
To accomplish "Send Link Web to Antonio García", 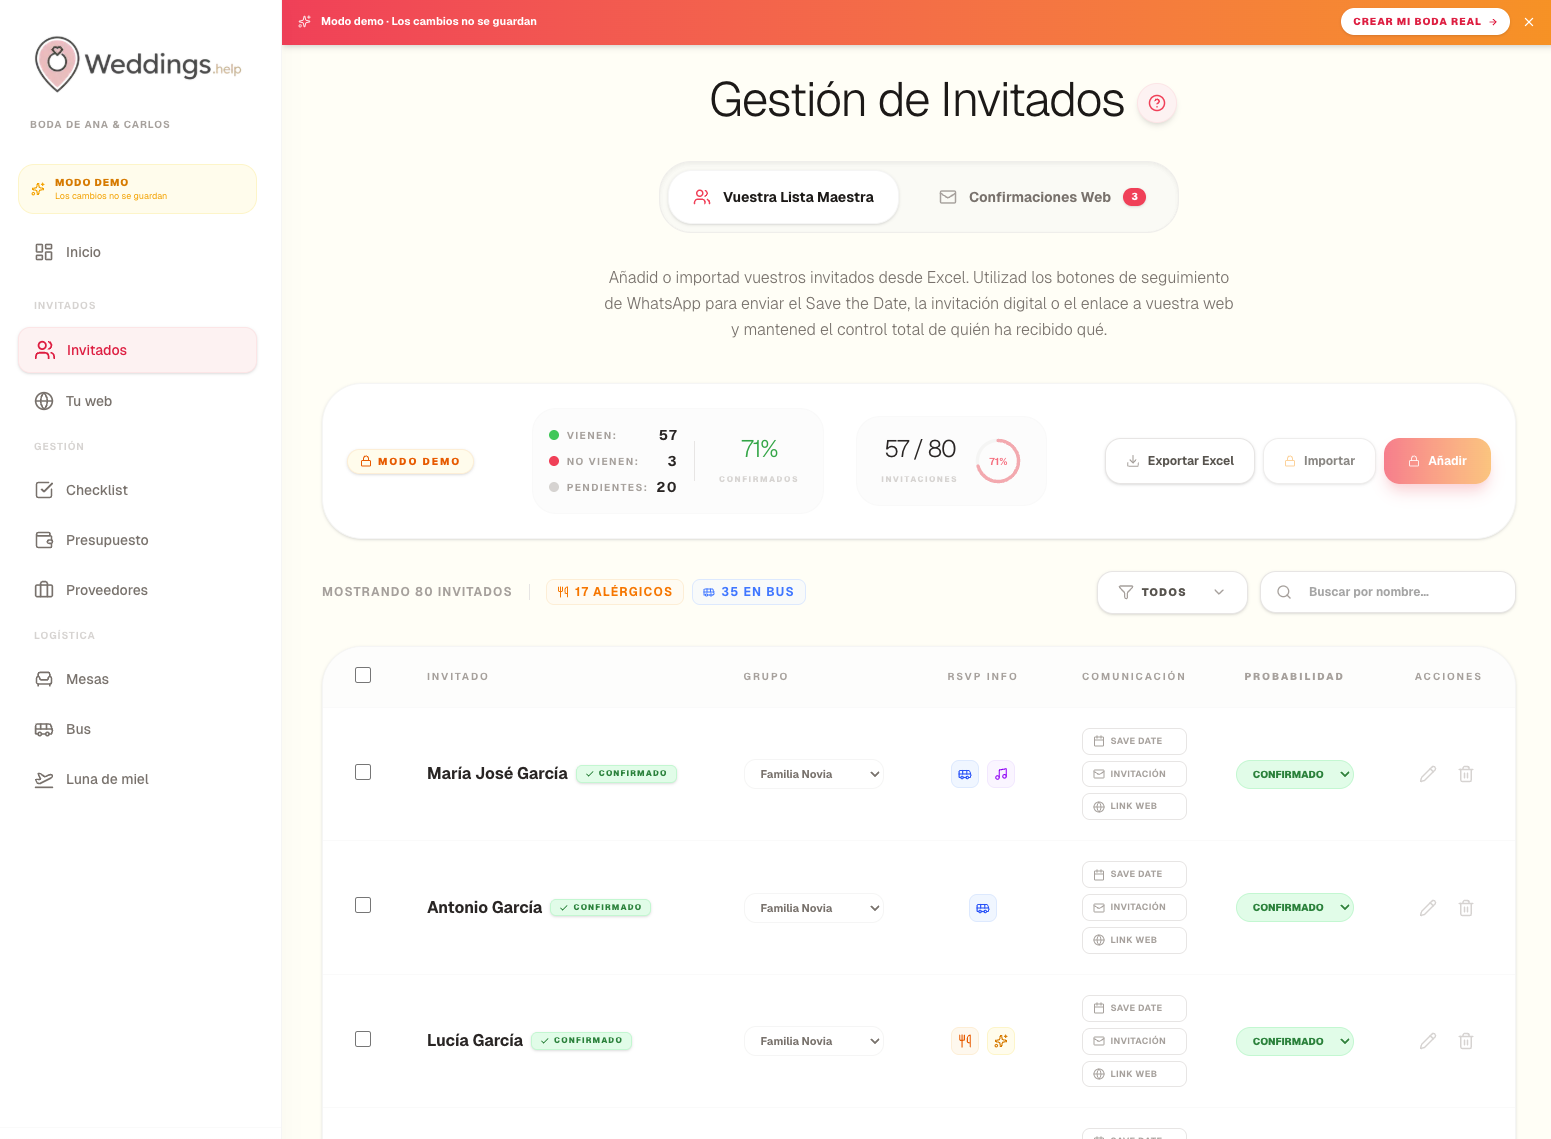I will 1134,940.
